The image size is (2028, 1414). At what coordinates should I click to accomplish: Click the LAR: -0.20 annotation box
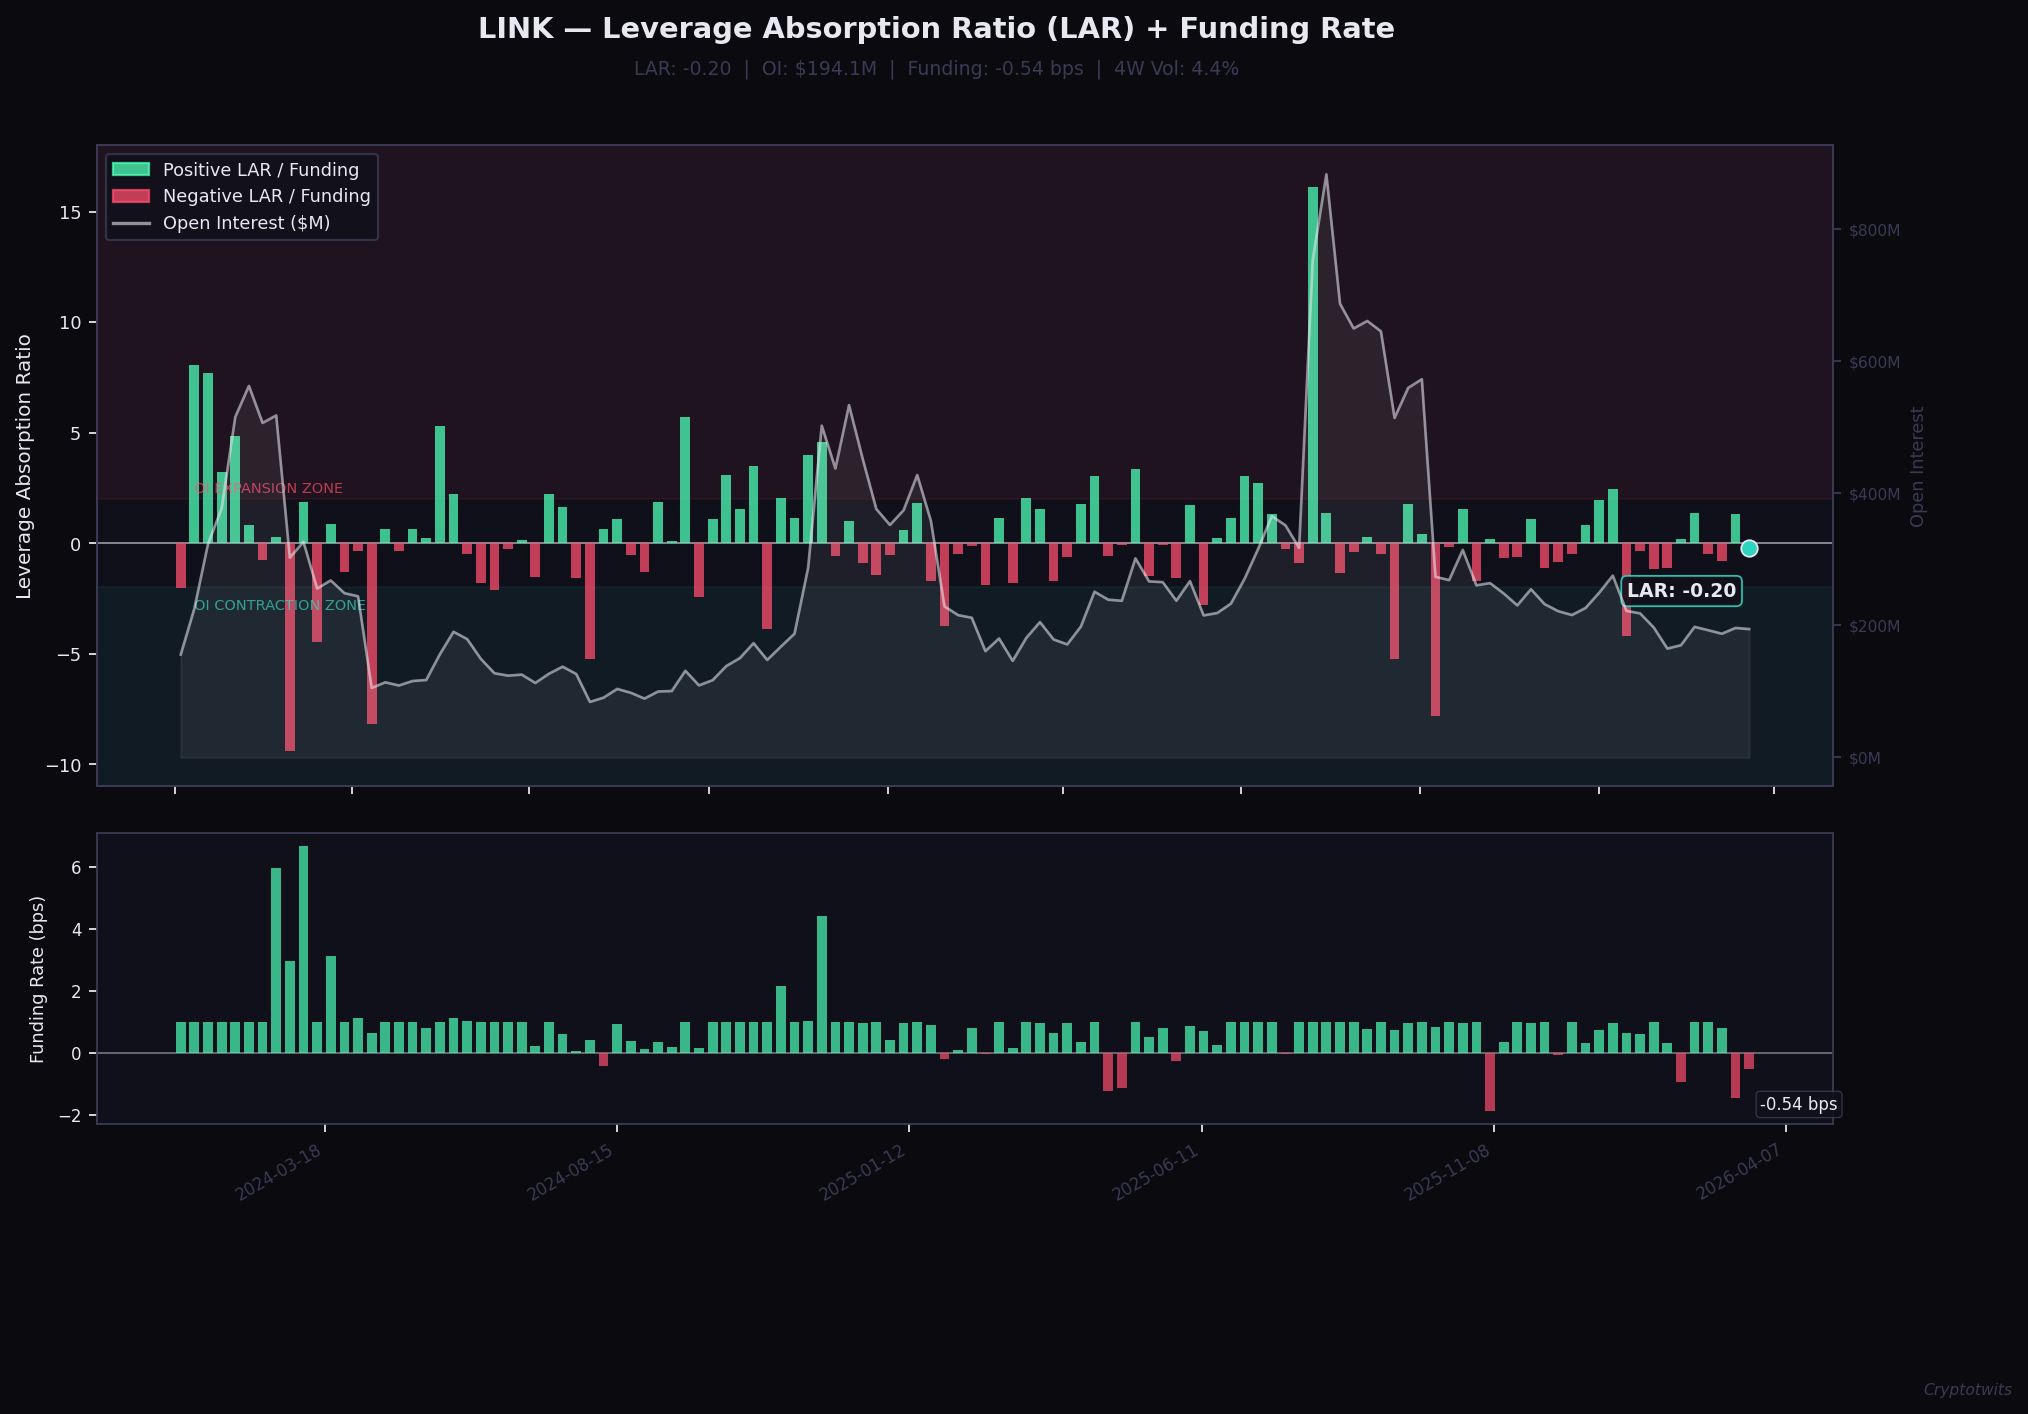(1681, 591)
